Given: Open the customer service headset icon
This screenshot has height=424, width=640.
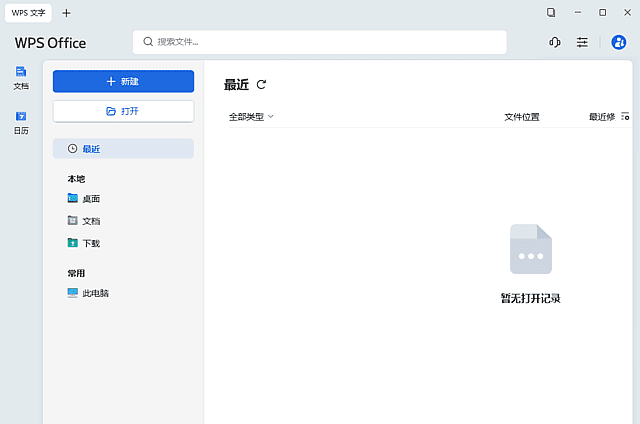Looking at the screenshot, I should click(554, 42).
